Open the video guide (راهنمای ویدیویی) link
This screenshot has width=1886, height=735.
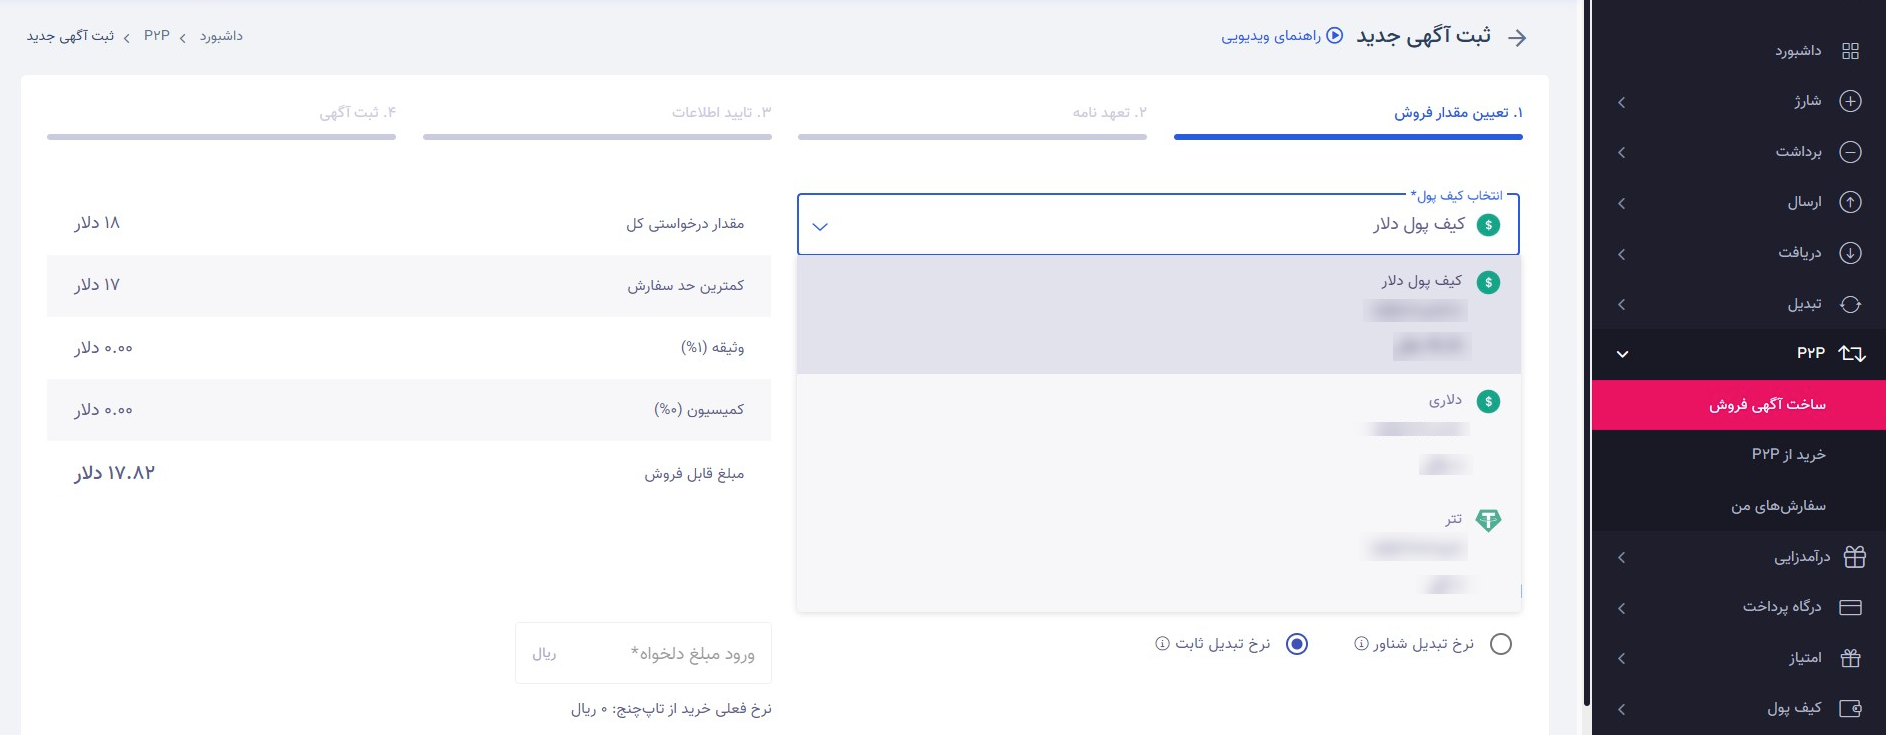(1281, 37)
